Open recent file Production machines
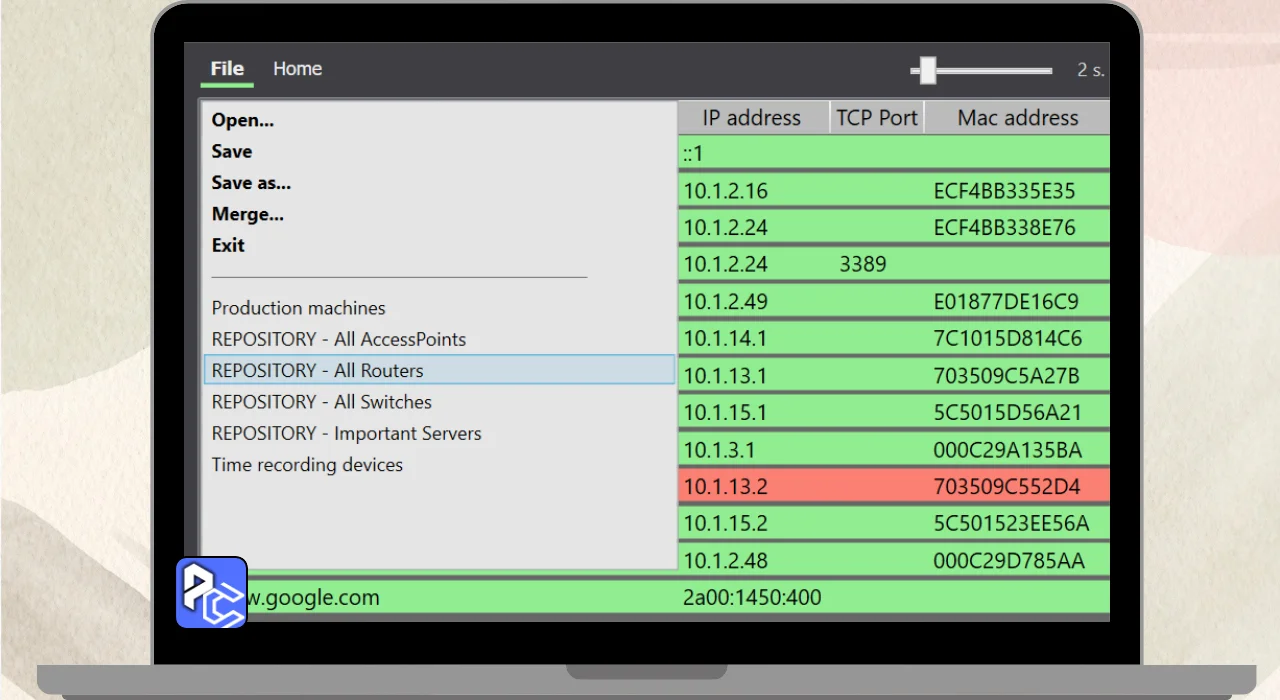 point(298,308)
